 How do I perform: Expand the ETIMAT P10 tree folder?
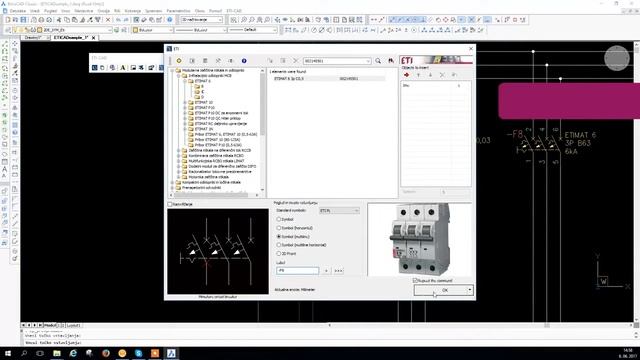(x=185, y=108)
